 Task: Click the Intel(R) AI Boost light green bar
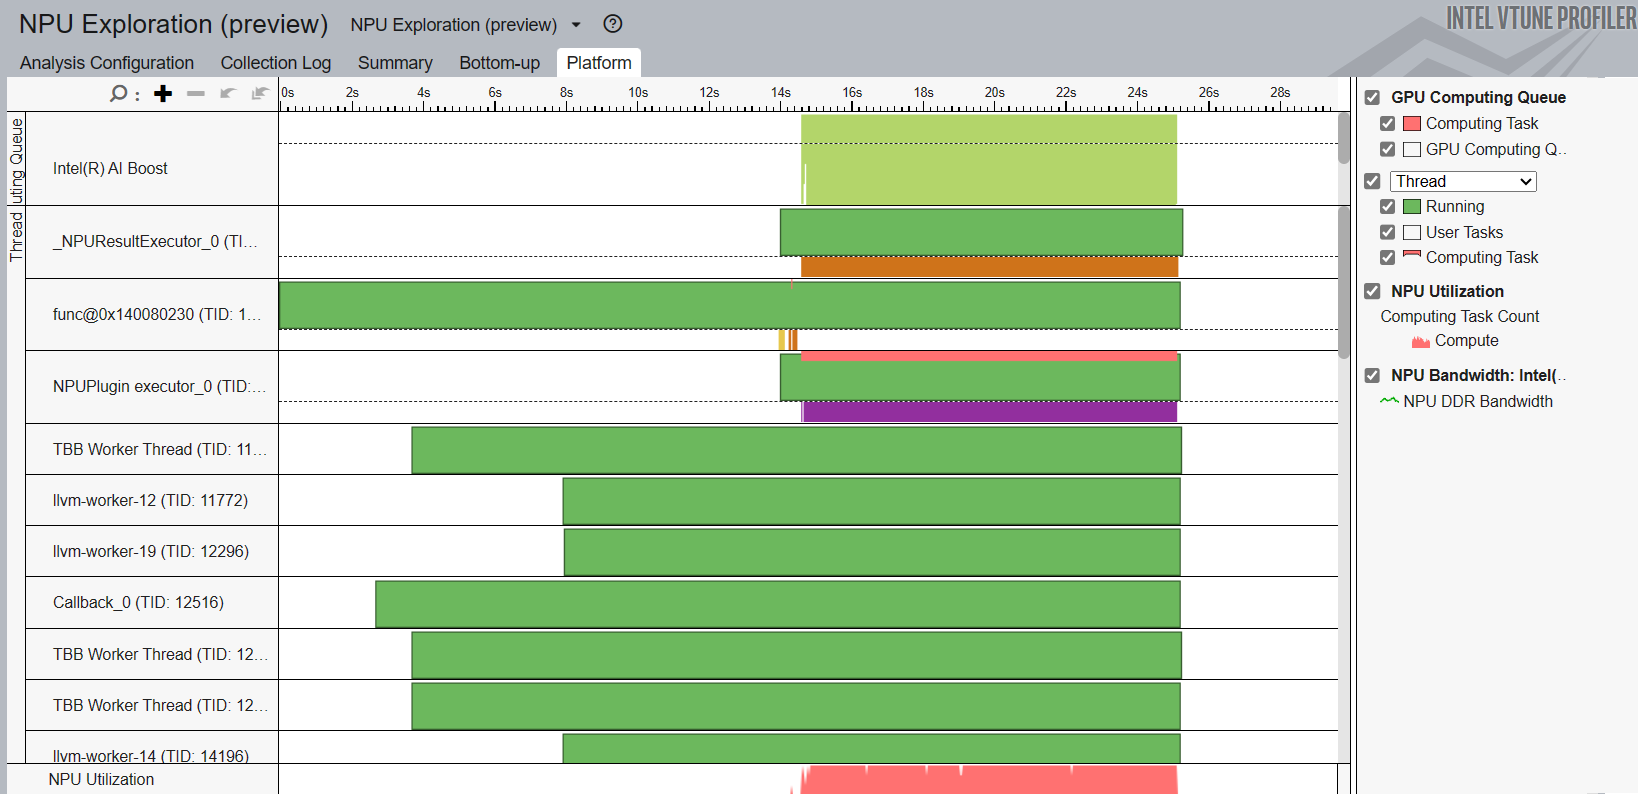[988, 160]
